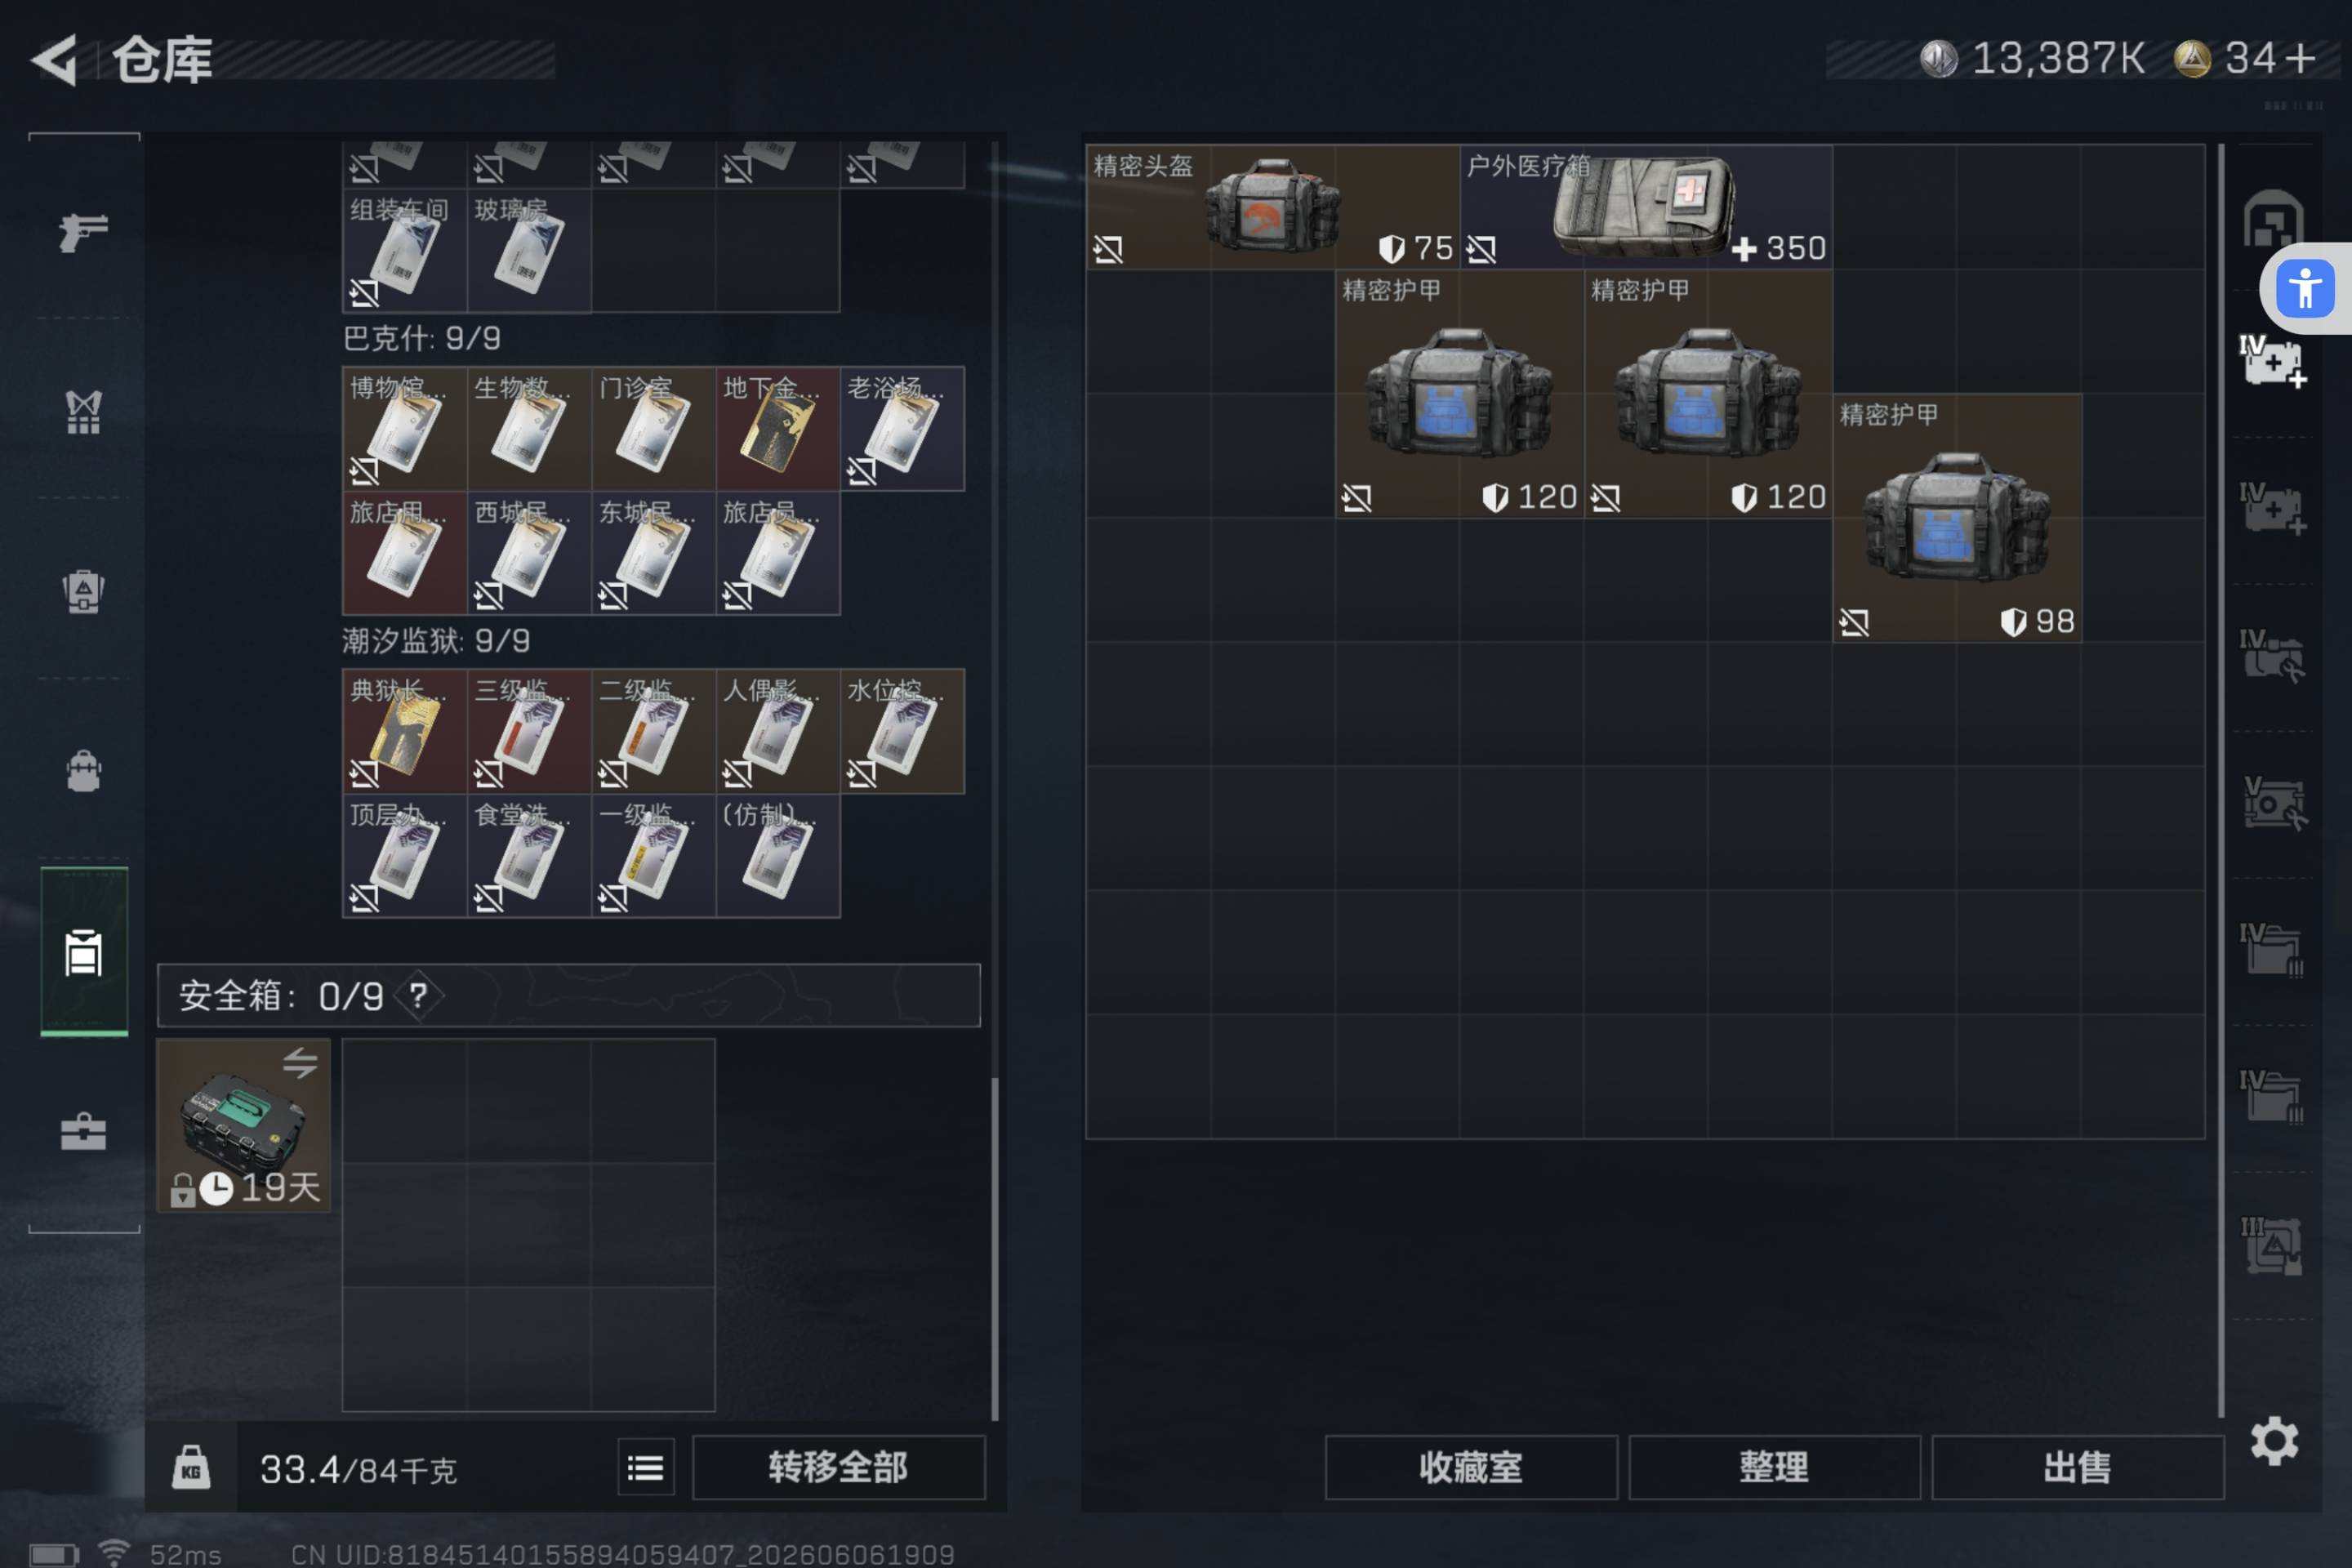Image resolution: width=2352 pixels, height=1568 pixels.
Task: Select the 西城民 keycard
Action: [529, 553]
